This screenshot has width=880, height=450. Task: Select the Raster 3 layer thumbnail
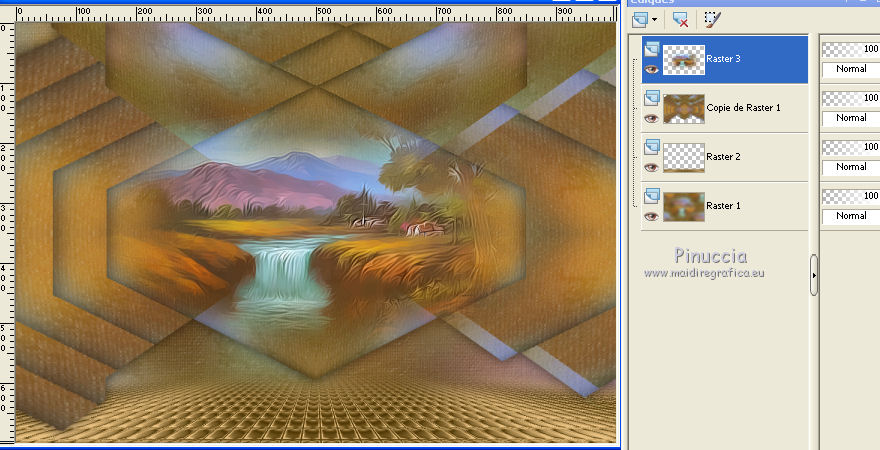[684, 59]
